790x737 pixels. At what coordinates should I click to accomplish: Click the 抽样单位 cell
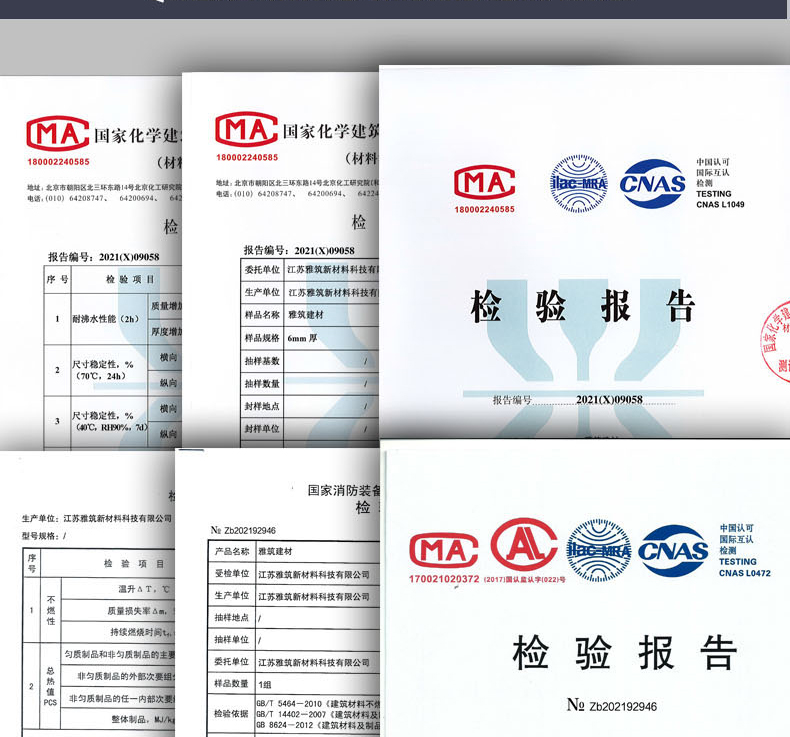[x=232, y=639]
